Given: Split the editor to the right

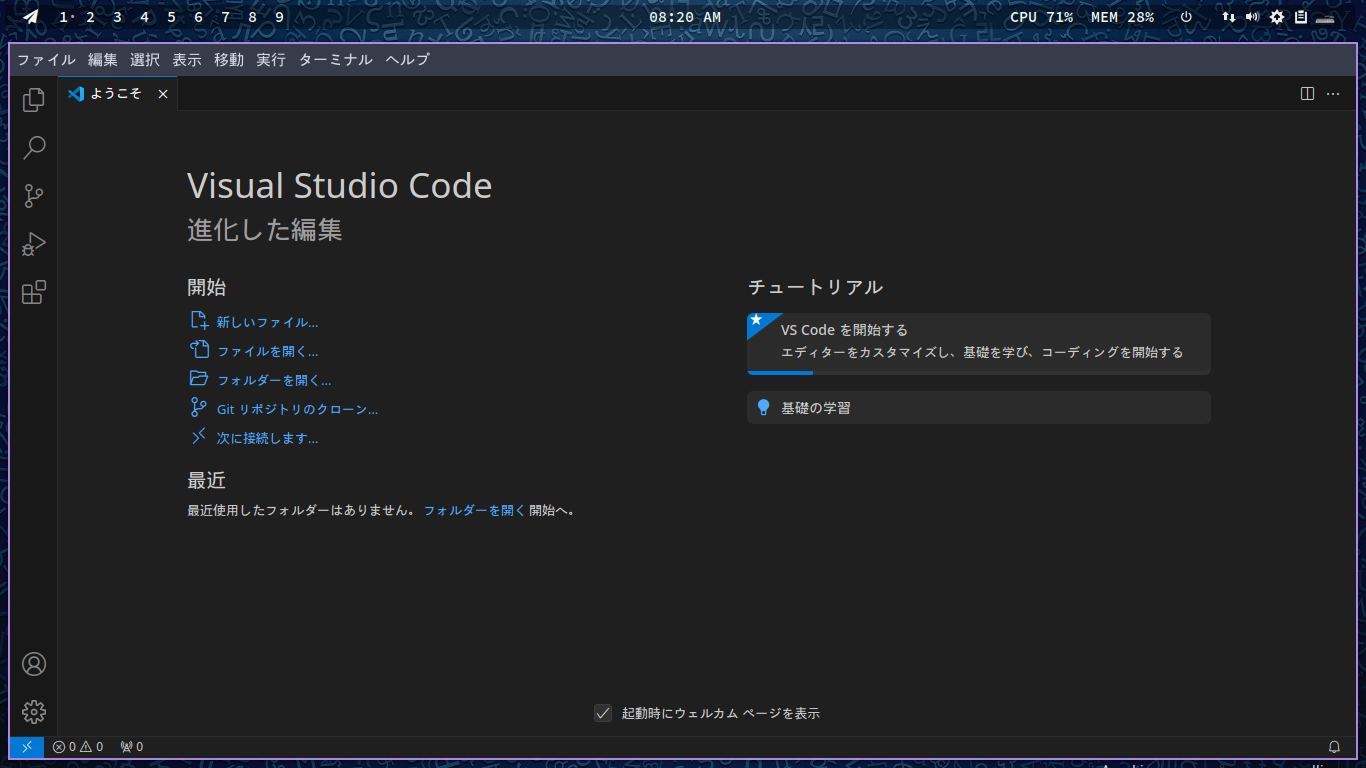Looking at the screenshot, I should (1307, 94).
